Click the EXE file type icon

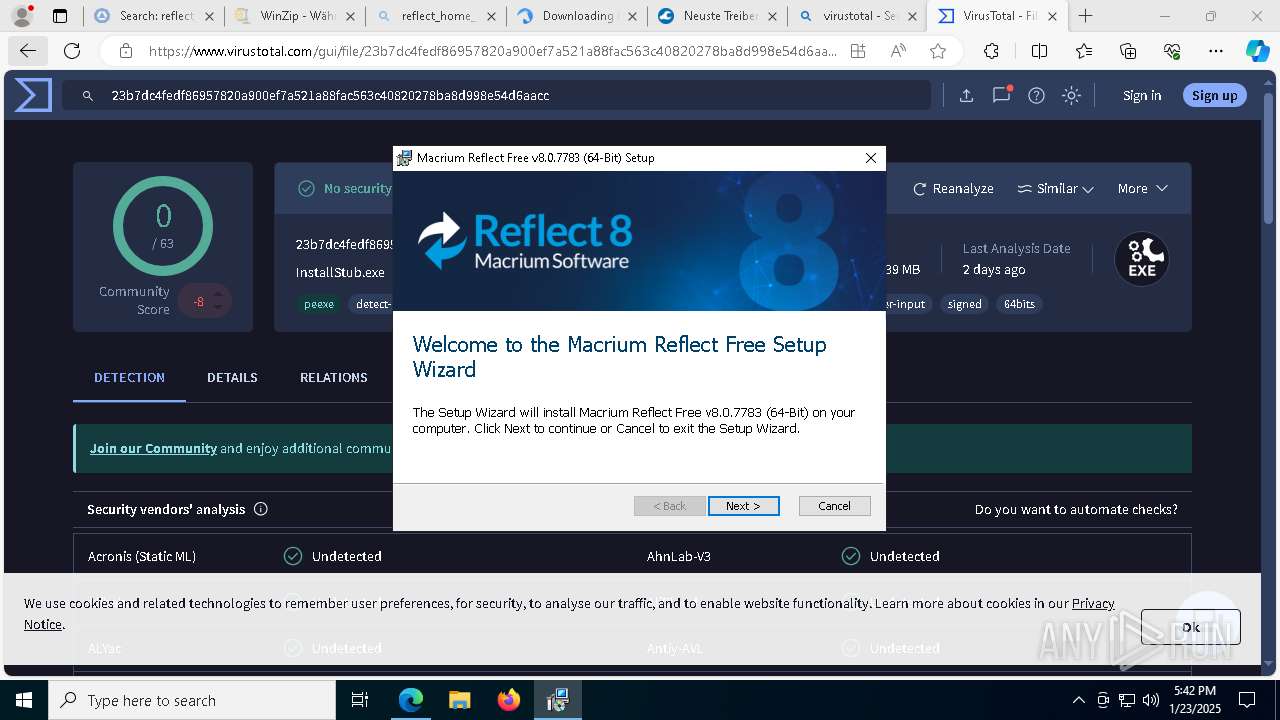pos(1142,259)
